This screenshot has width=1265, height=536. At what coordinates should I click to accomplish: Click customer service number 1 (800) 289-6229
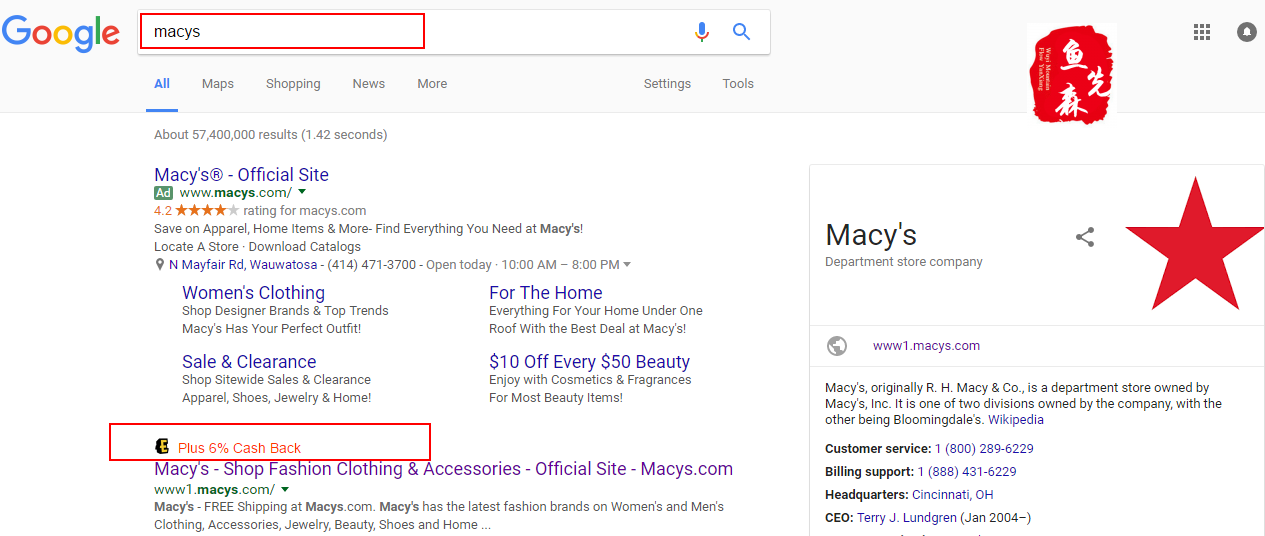pyautogui.click(x=984, y=449)
